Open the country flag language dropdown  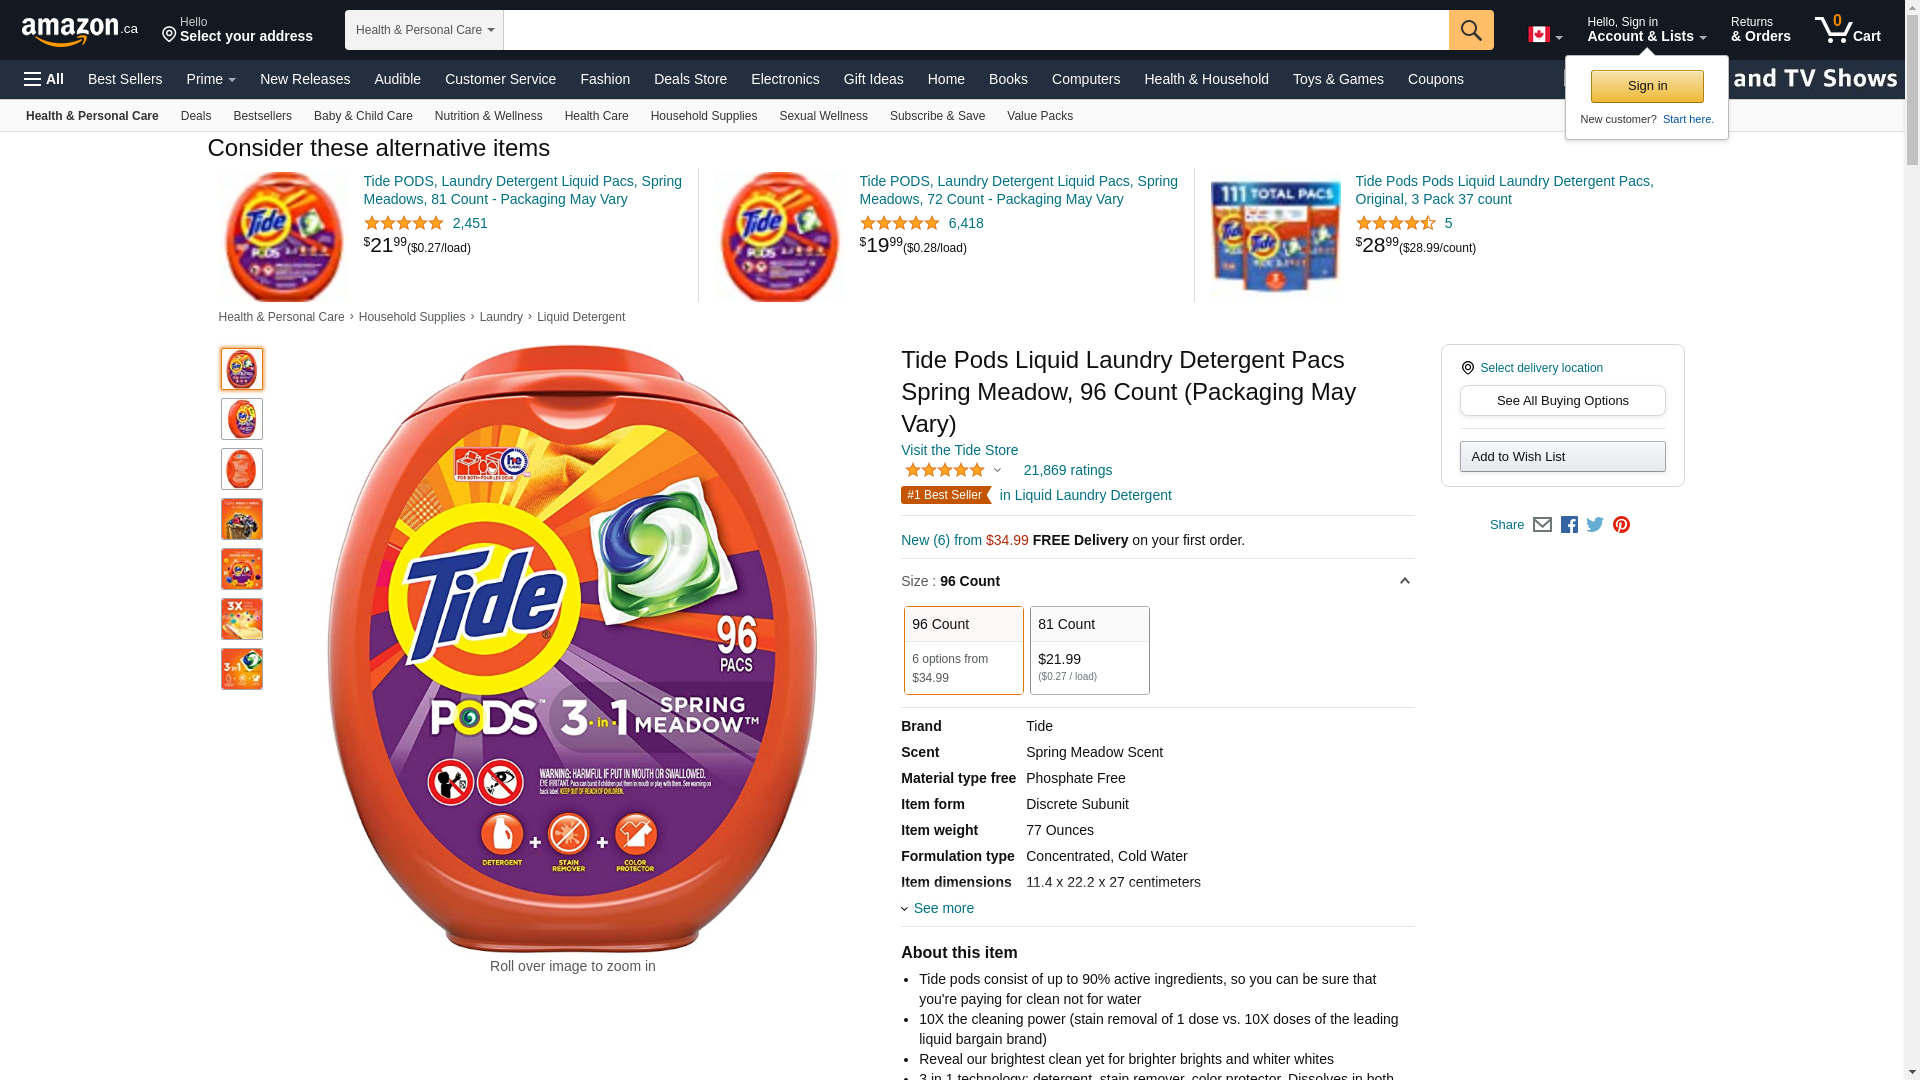[1545, 35]
